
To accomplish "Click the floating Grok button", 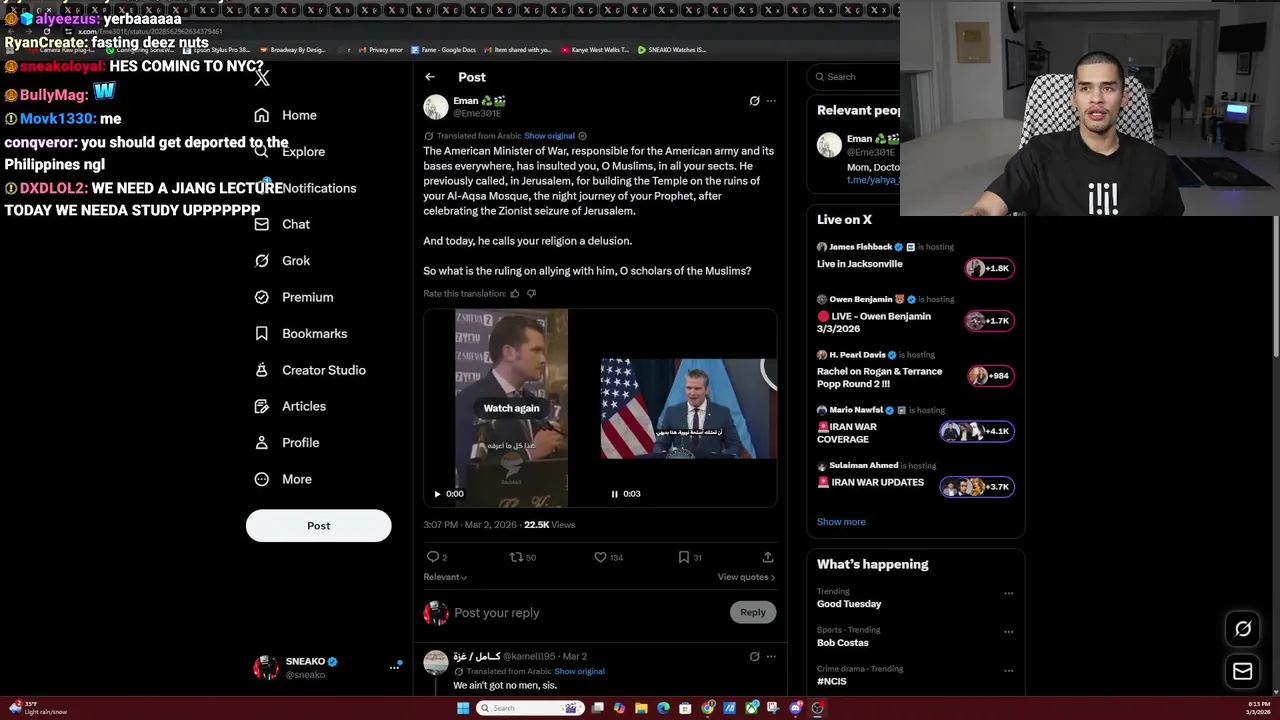I will point(1243,629).
